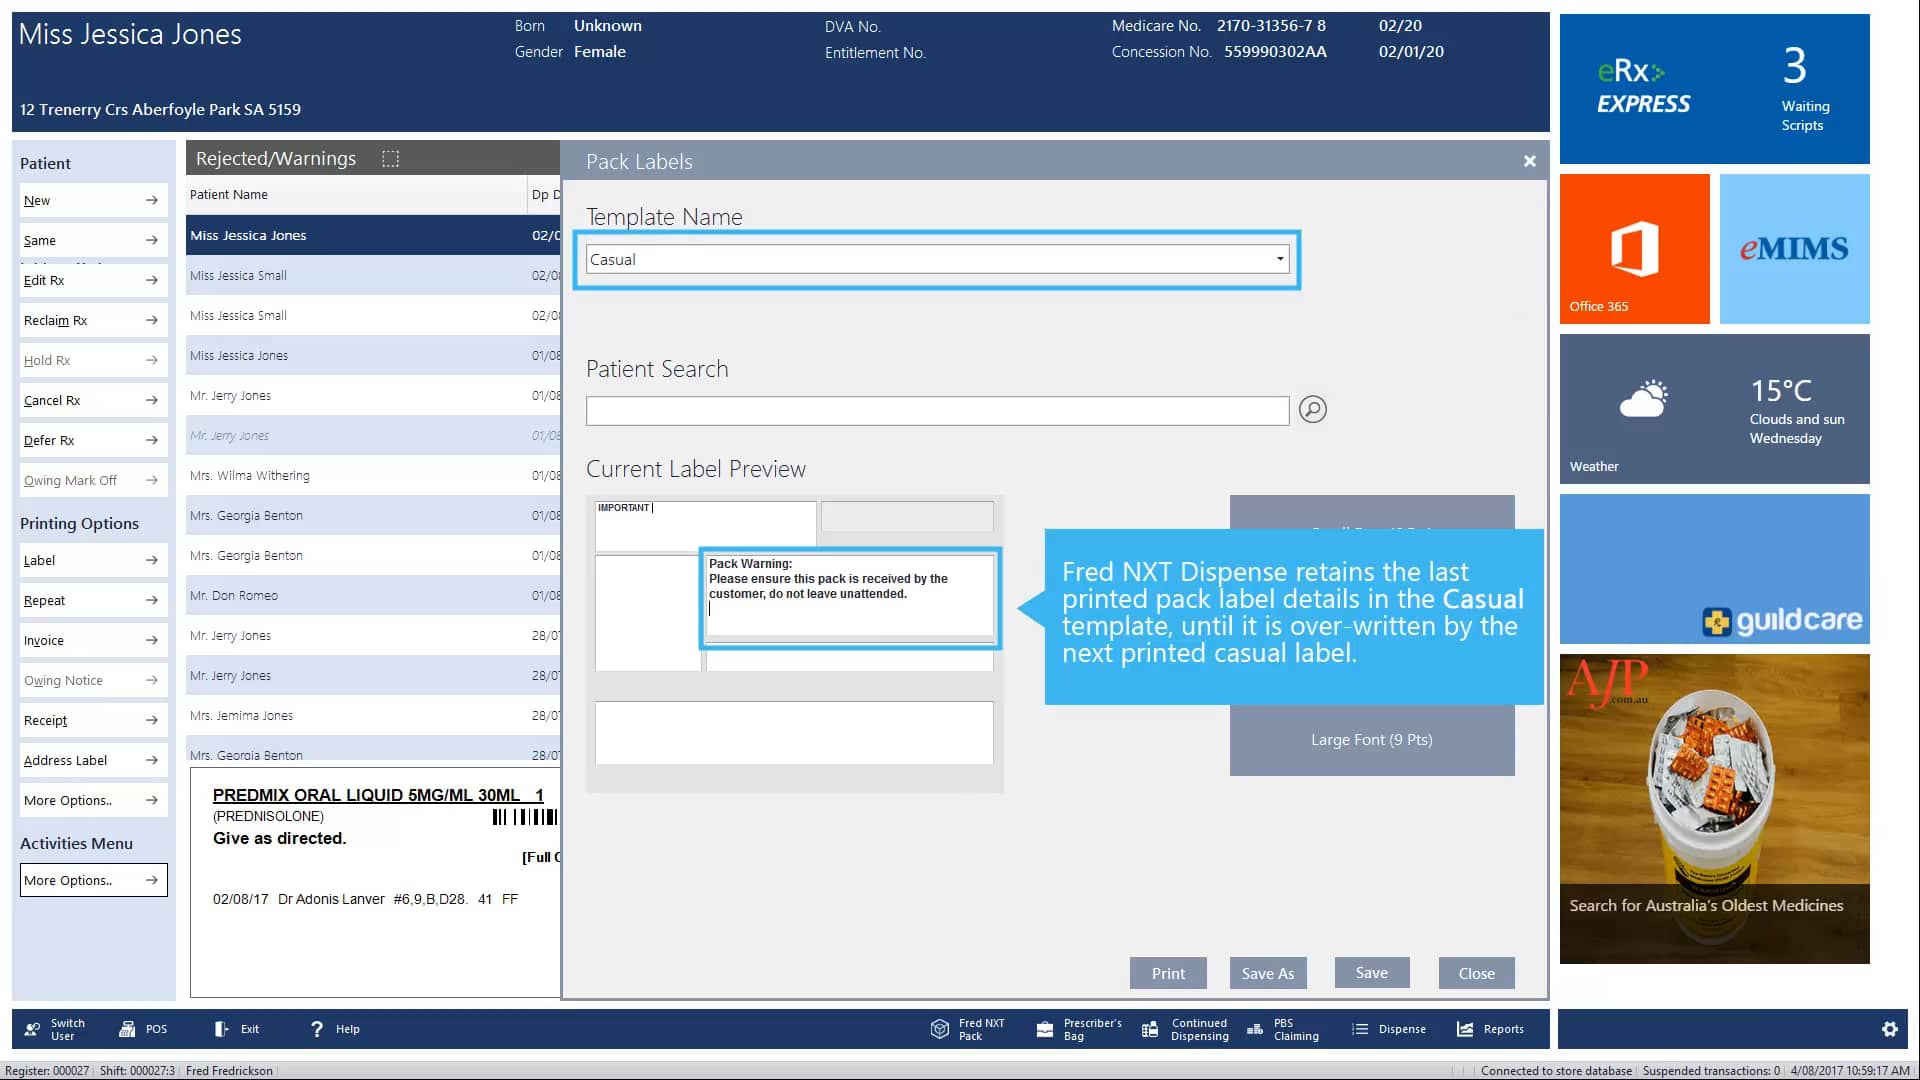
Task: Open the Template Name dropdown
Action: click(x=1279, y=259)
